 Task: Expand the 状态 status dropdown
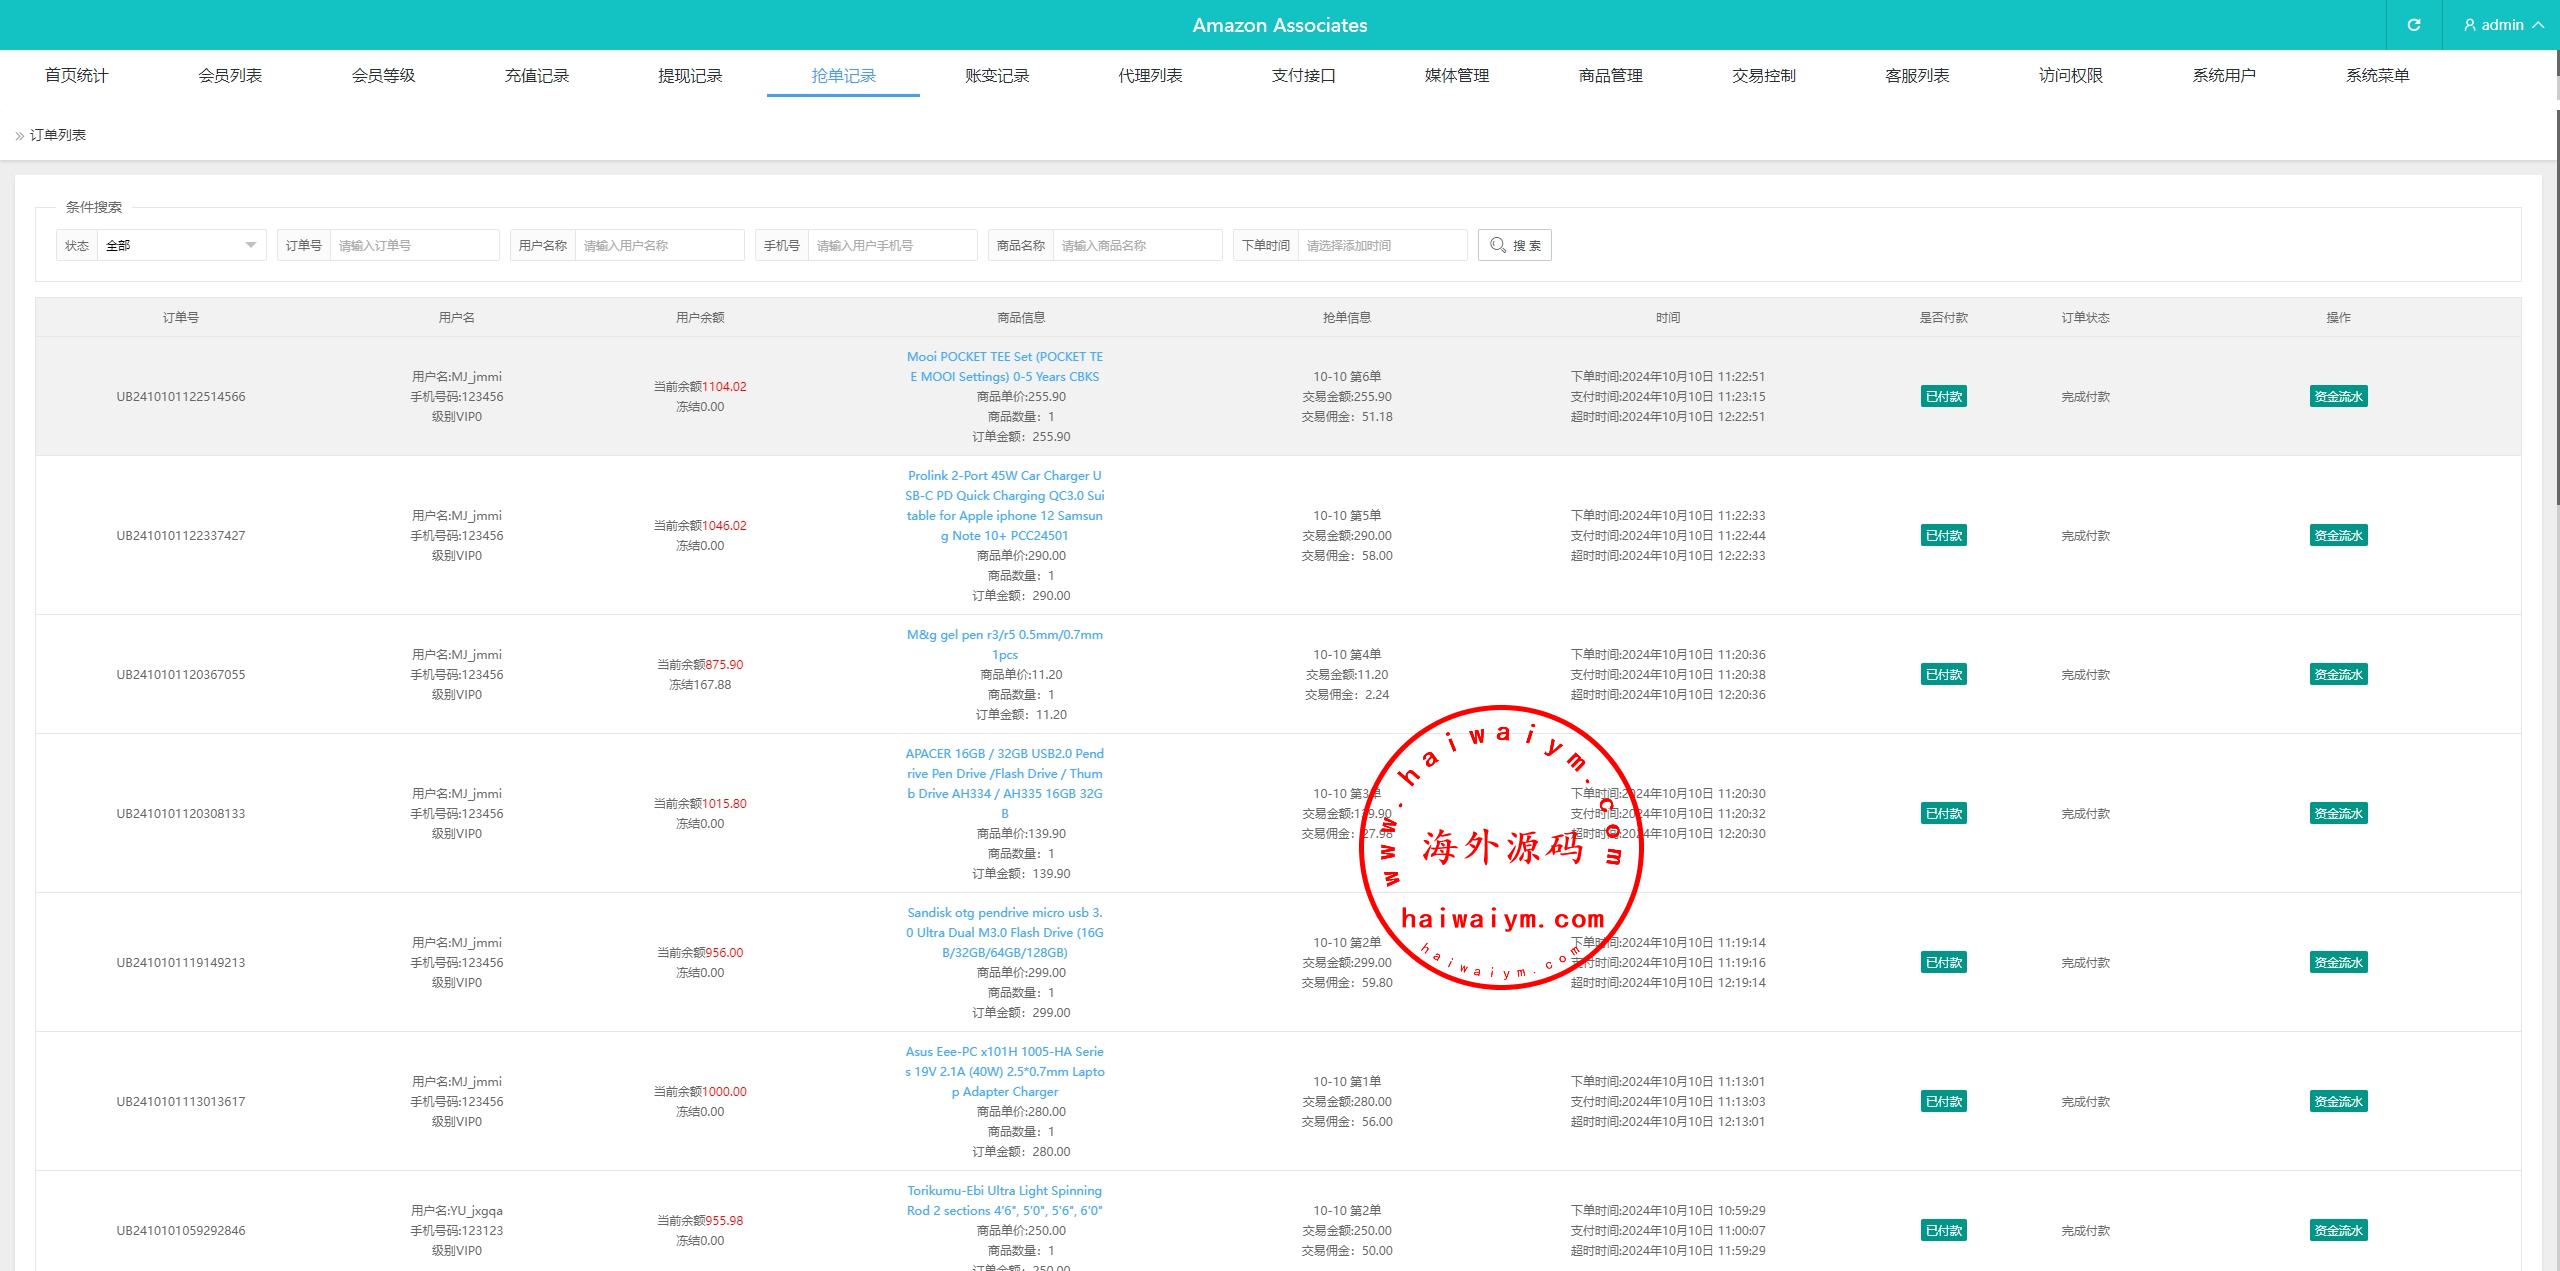[180, 245]
